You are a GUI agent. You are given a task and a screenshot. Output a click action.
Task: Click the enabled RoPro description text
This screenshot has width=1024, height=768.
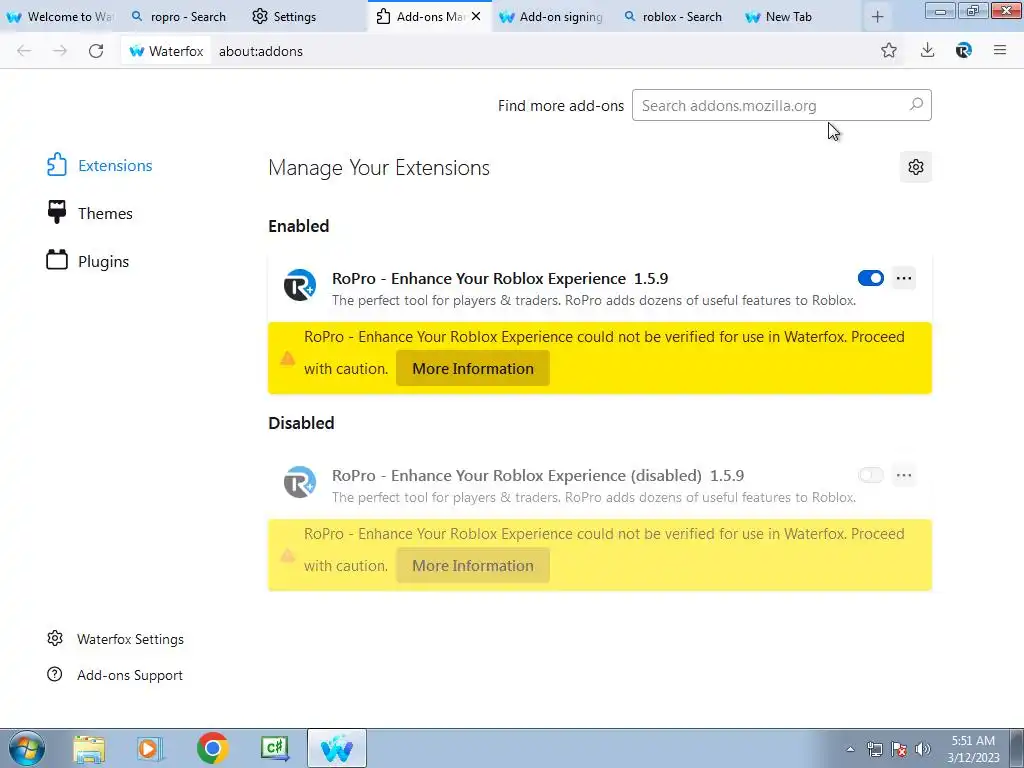click(594, 300)
